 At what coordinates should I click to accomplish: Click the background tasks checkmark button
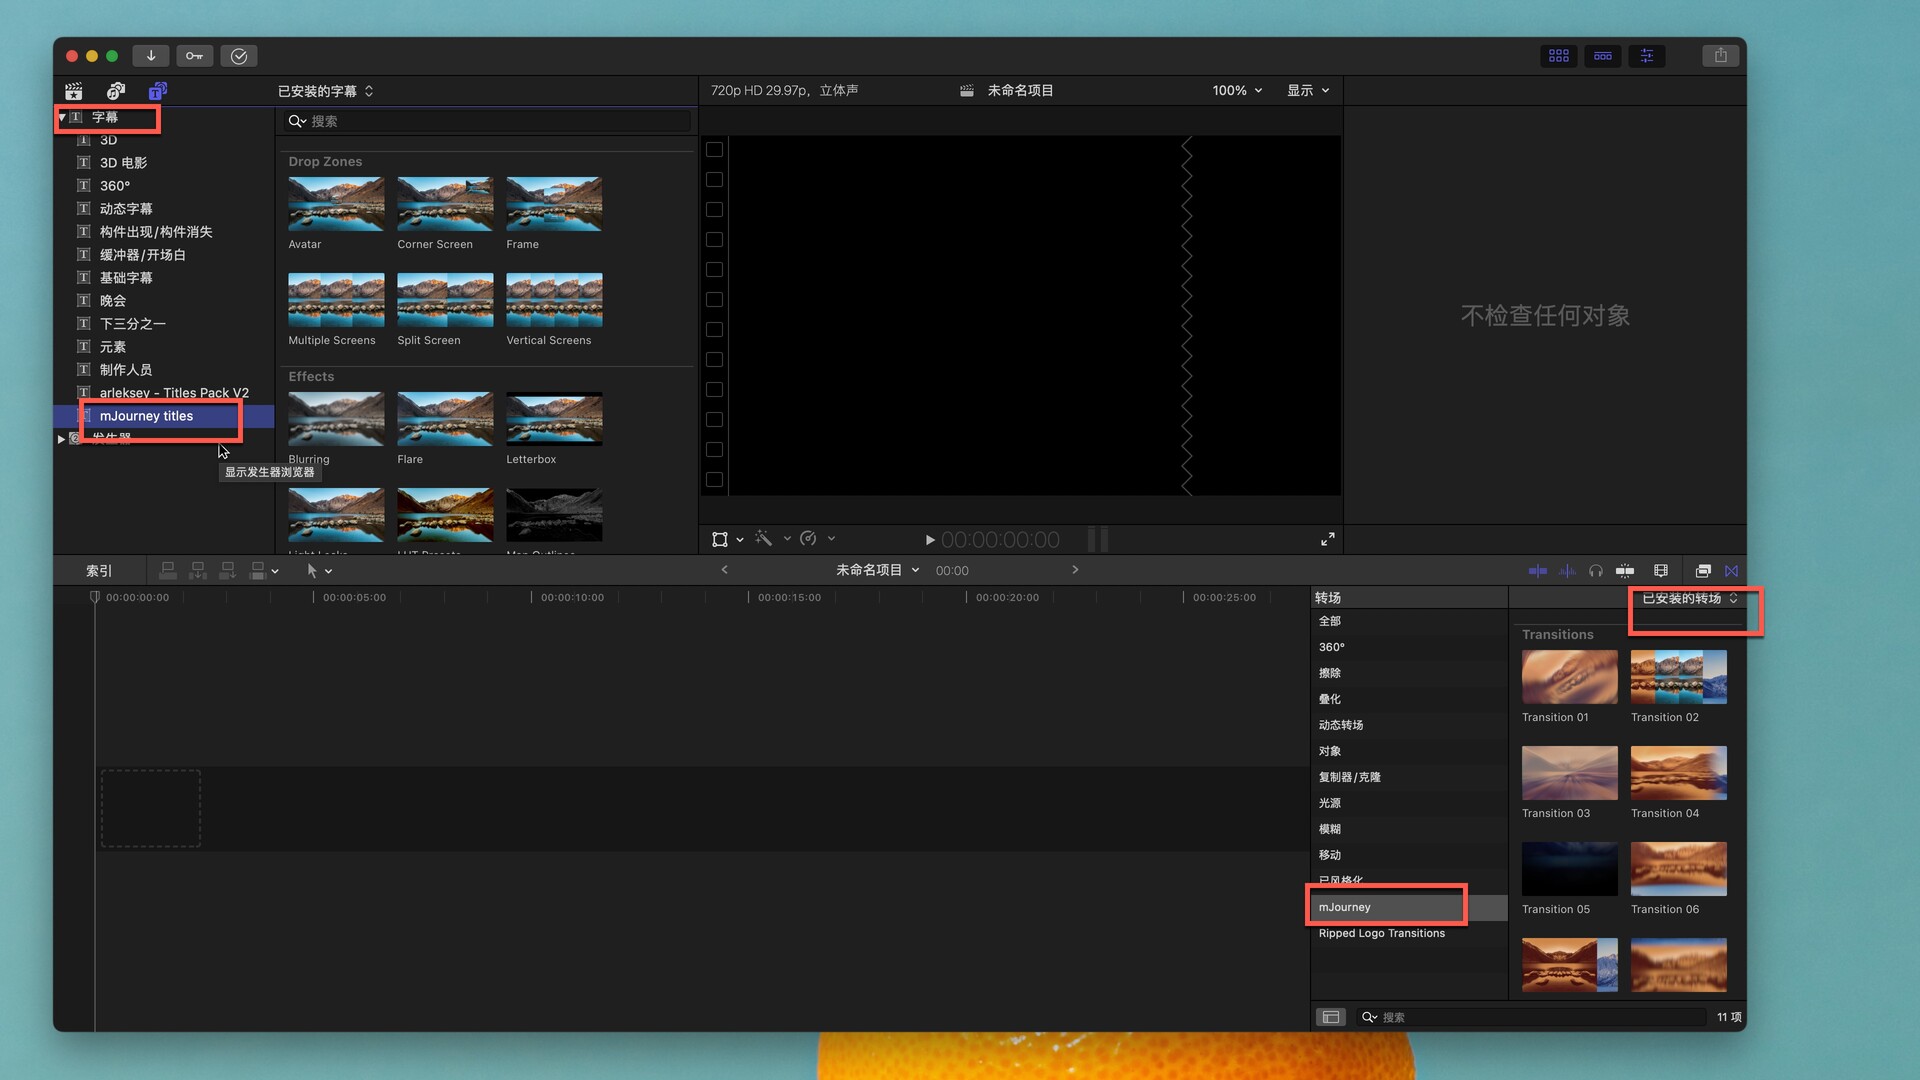click(239, 56)
